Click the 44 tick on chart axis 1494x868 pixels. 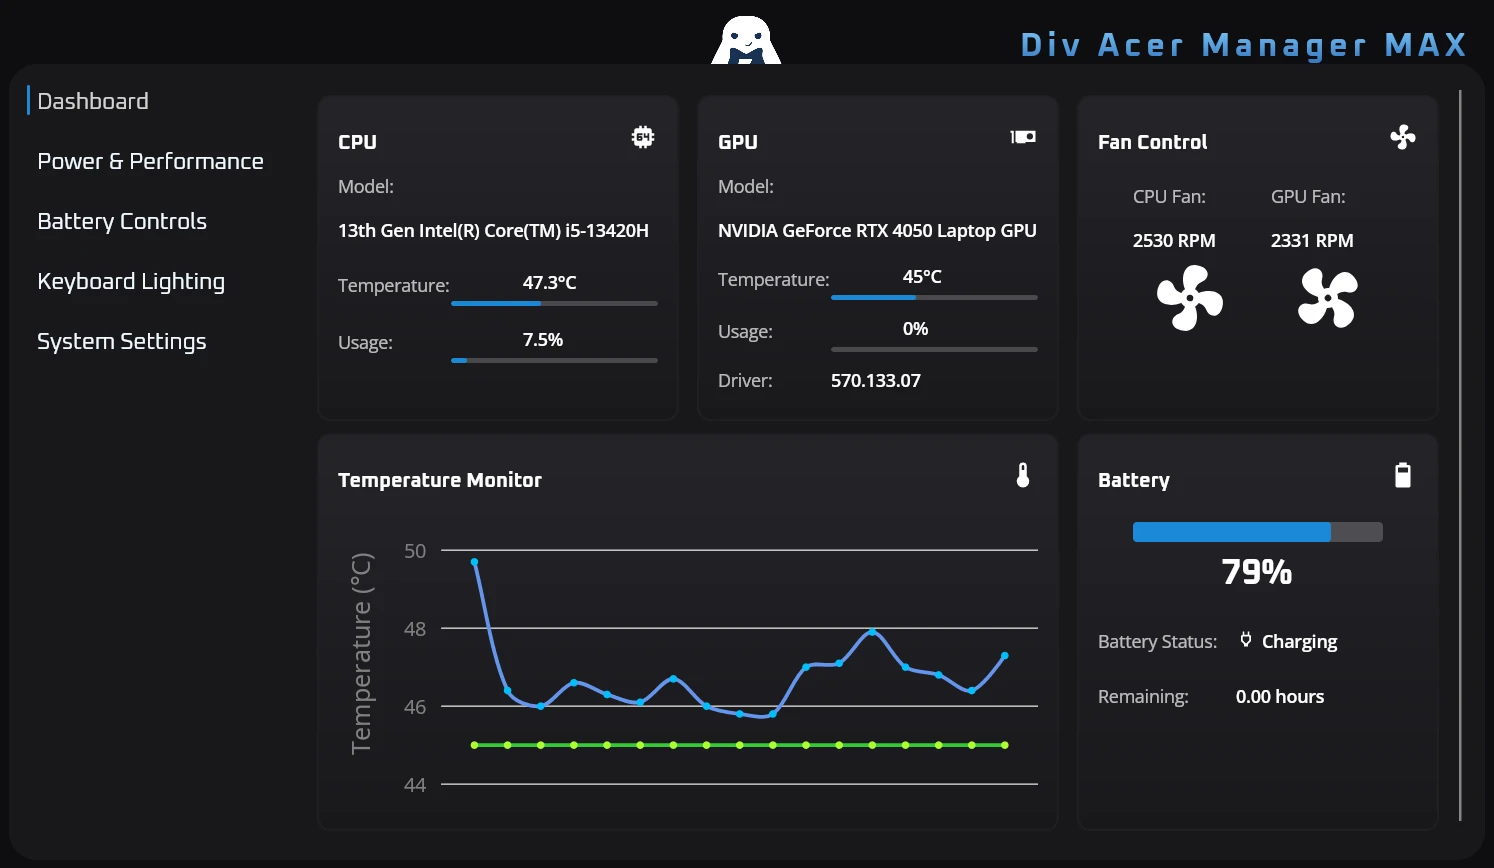click(415, 785)
